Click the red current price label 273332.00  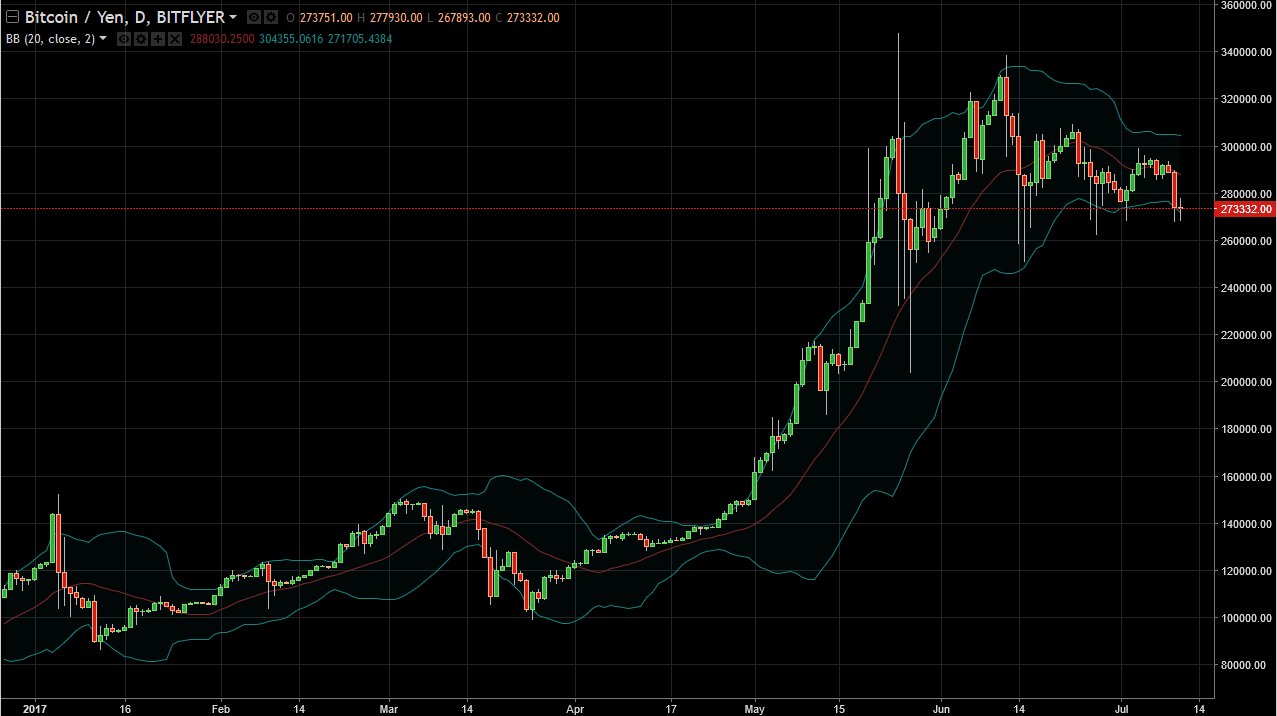tap(1246, 209)
